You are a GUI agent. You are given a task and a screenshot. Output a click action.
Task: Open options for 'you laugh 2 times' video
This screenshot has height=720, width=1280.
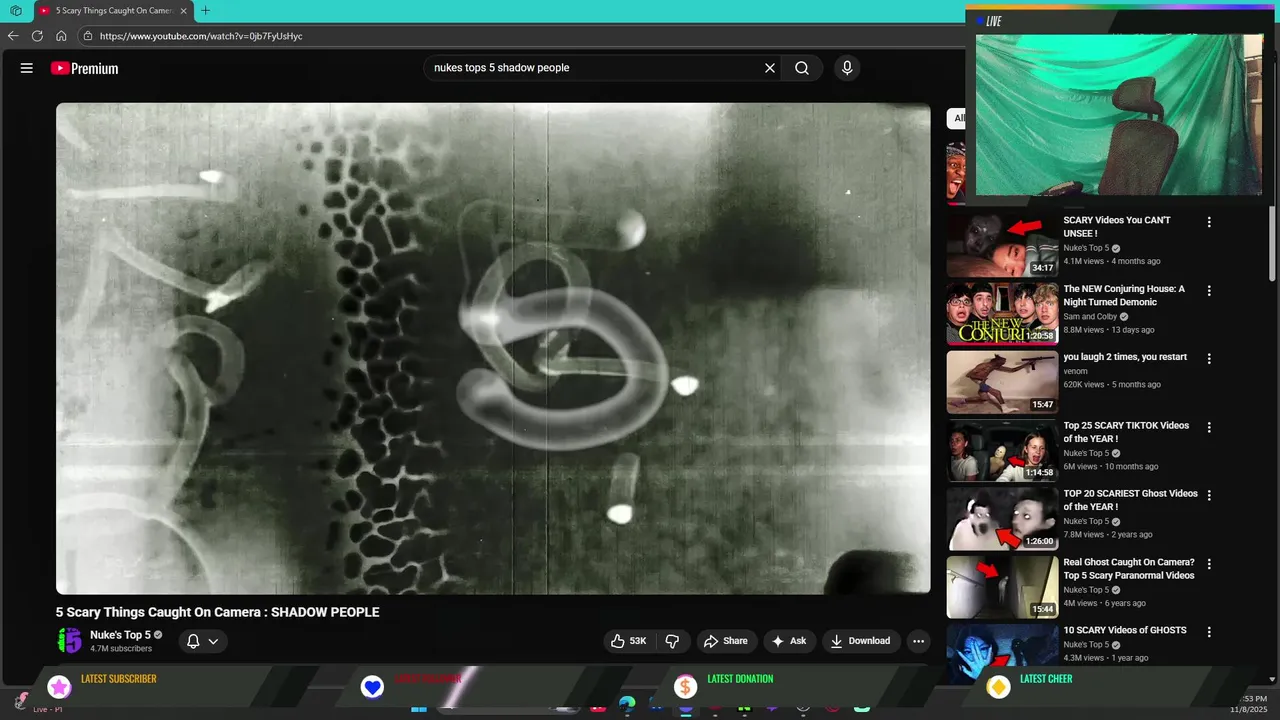[x=1209, y=359]
